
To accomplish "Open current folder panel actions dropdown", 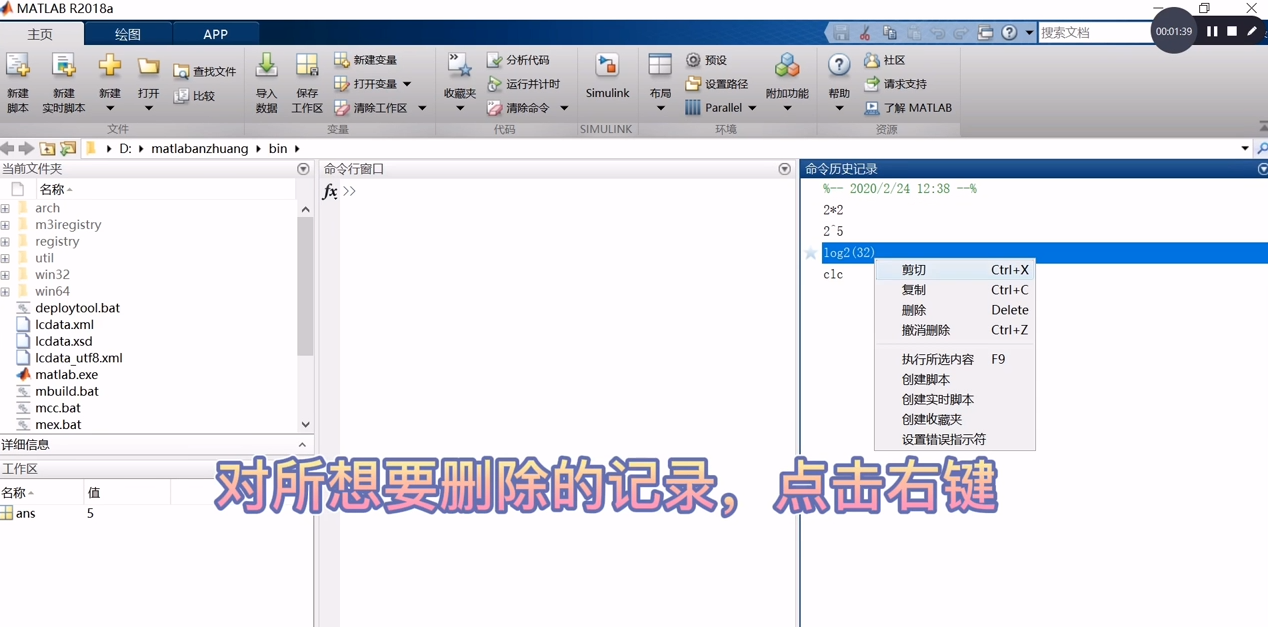I will pos(303,169).
